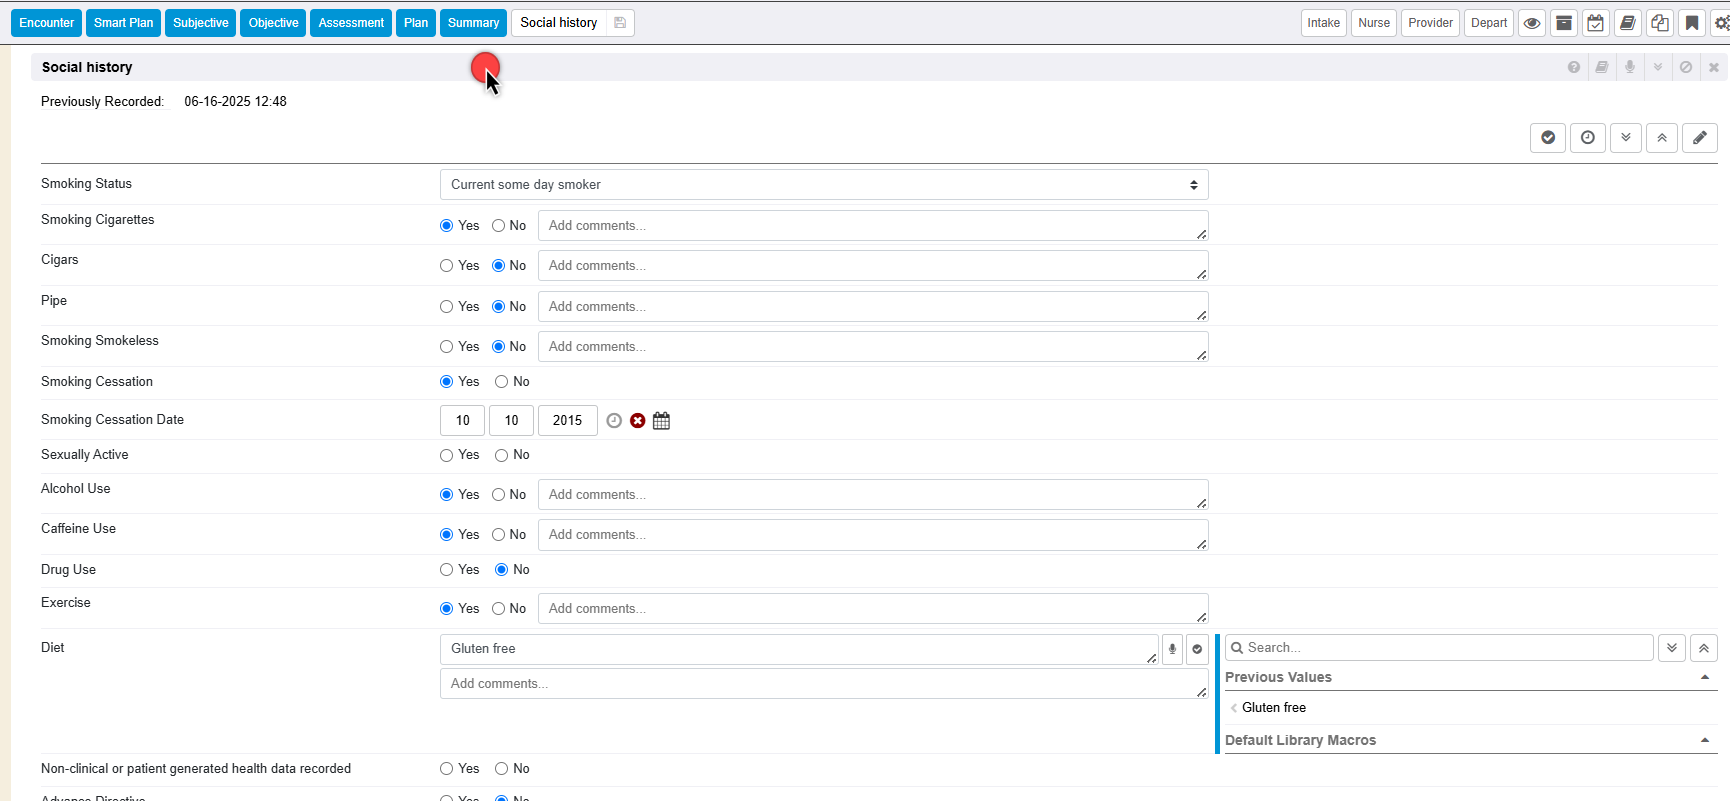The width and height of the screenshot is (1730, 801).
Task: Open the Smoking Status dropdown
Action: click(x=823, y=185)
